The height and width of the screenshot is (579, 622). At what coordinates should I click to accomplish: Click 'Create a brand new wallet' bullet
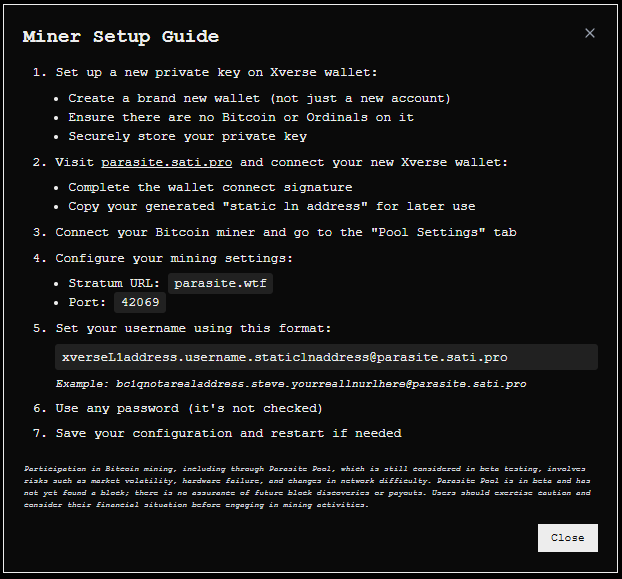(259, 98)
